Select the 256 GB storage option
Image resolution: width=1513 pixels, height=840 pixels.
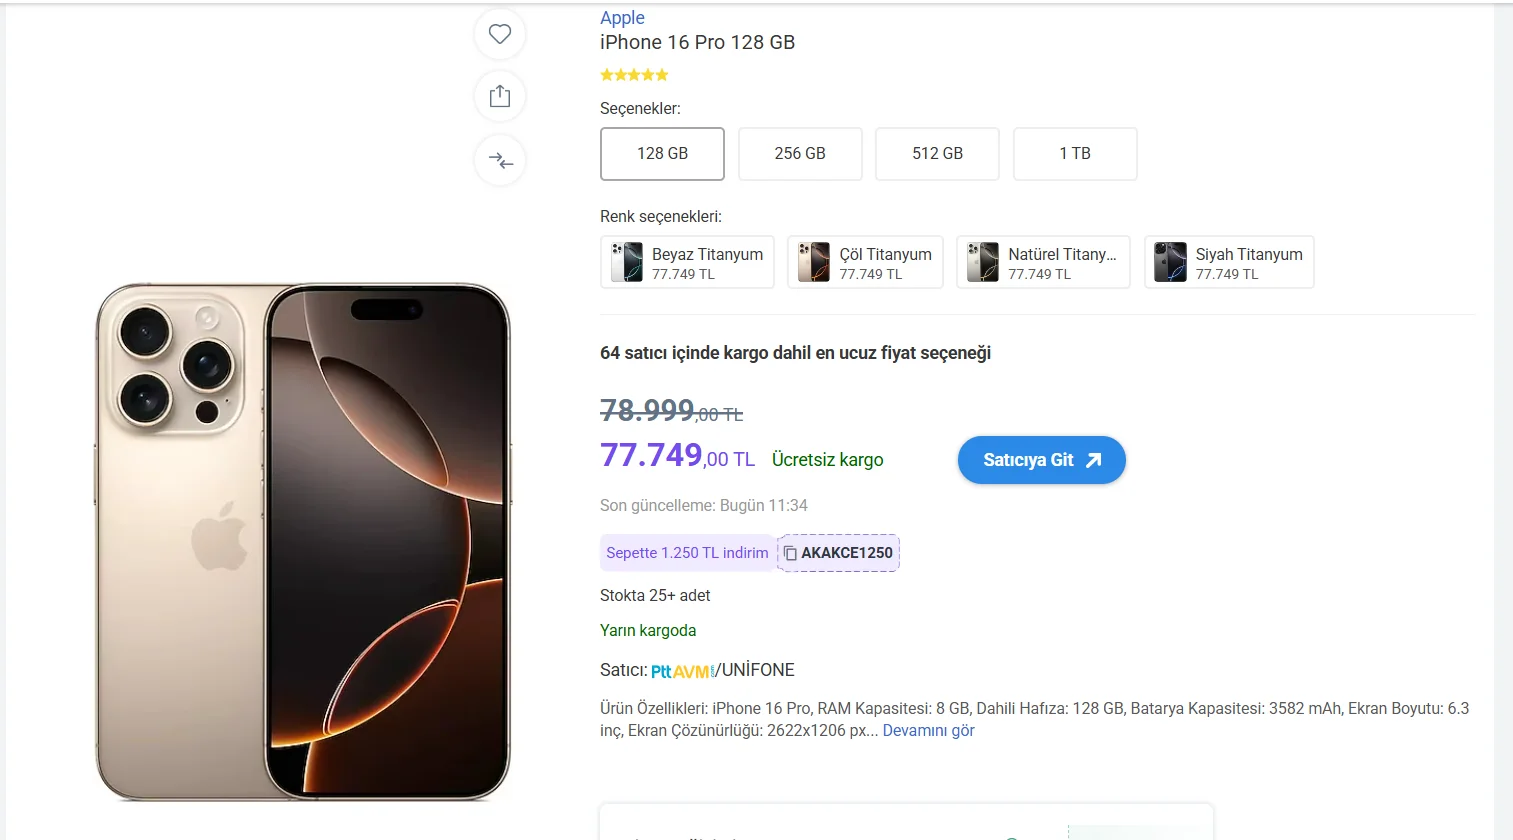coord(800,154)
